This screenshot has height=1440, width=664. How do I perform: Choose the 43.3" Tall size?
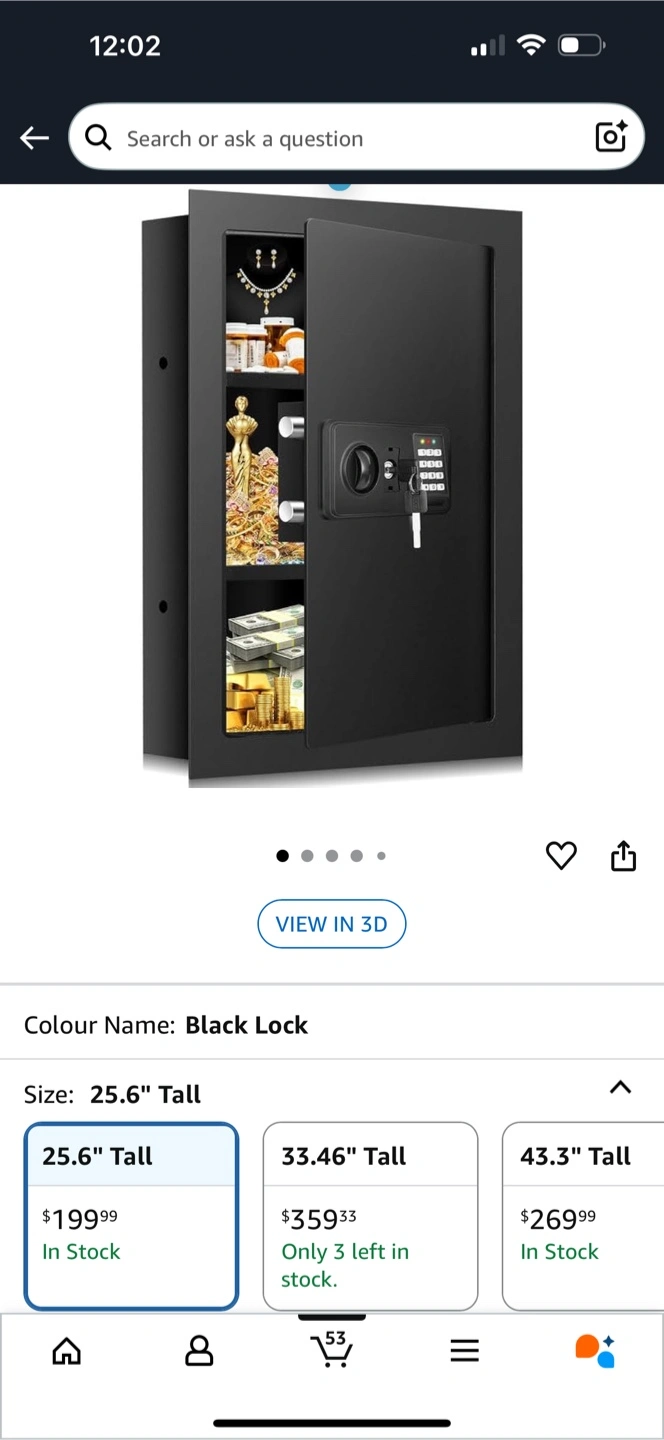click(x=583, y=1216)
